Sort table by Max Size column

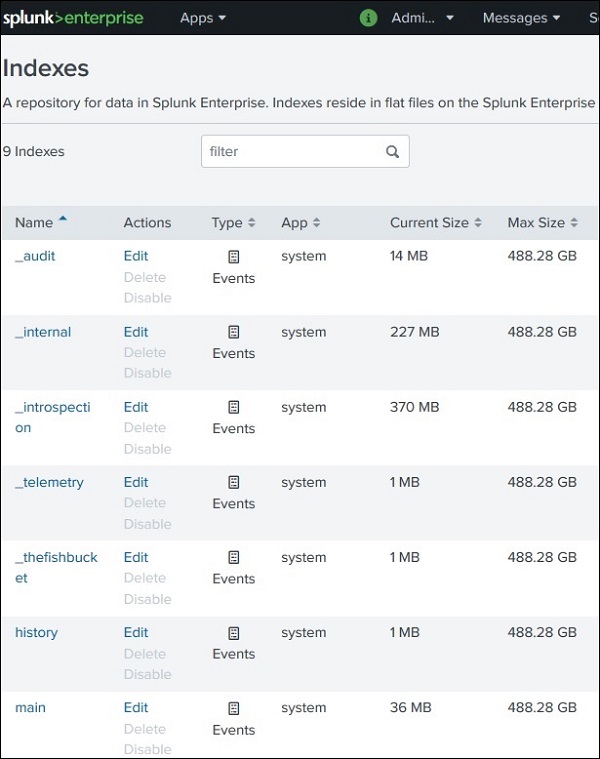[542, 223]
